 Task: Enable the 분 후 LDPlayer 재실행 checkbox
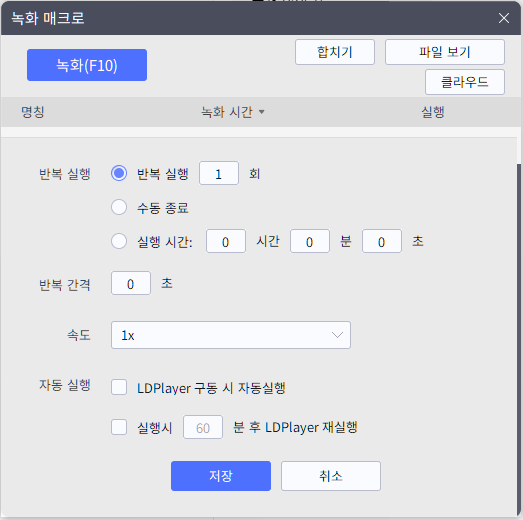click(119, 427)
